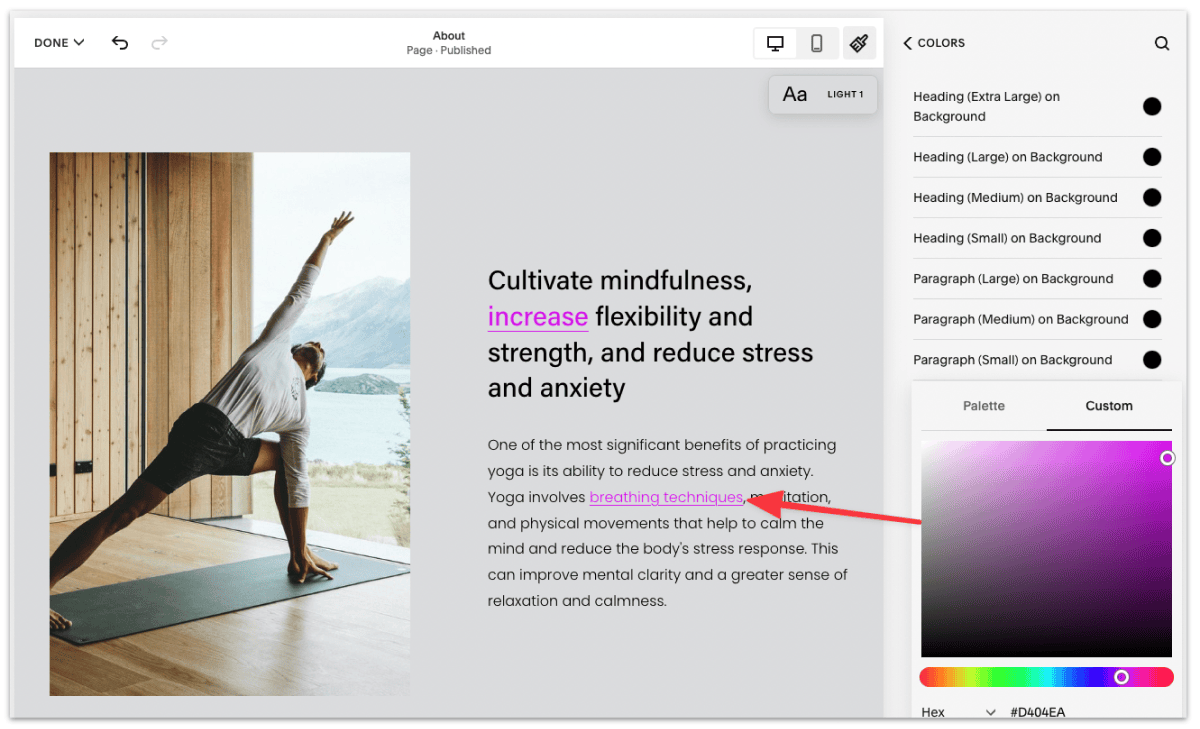Search colors with magnifier icon
The height and width of the screenshot is (729, 1200).
[x=1161, y=43]
